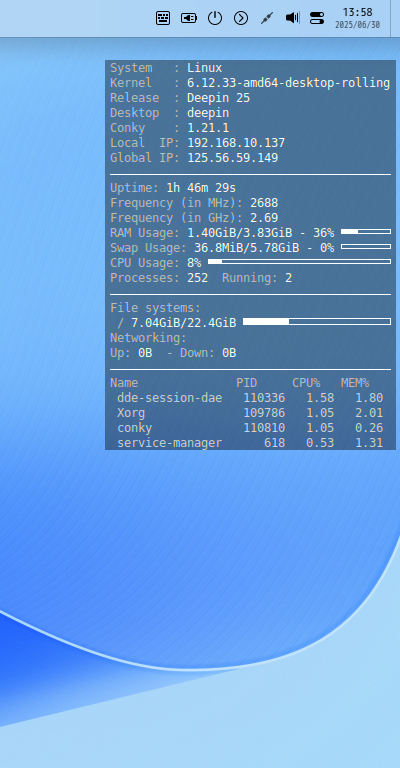Click PID 110336
This screenshot has width=400, height=768.
[264, 398]
